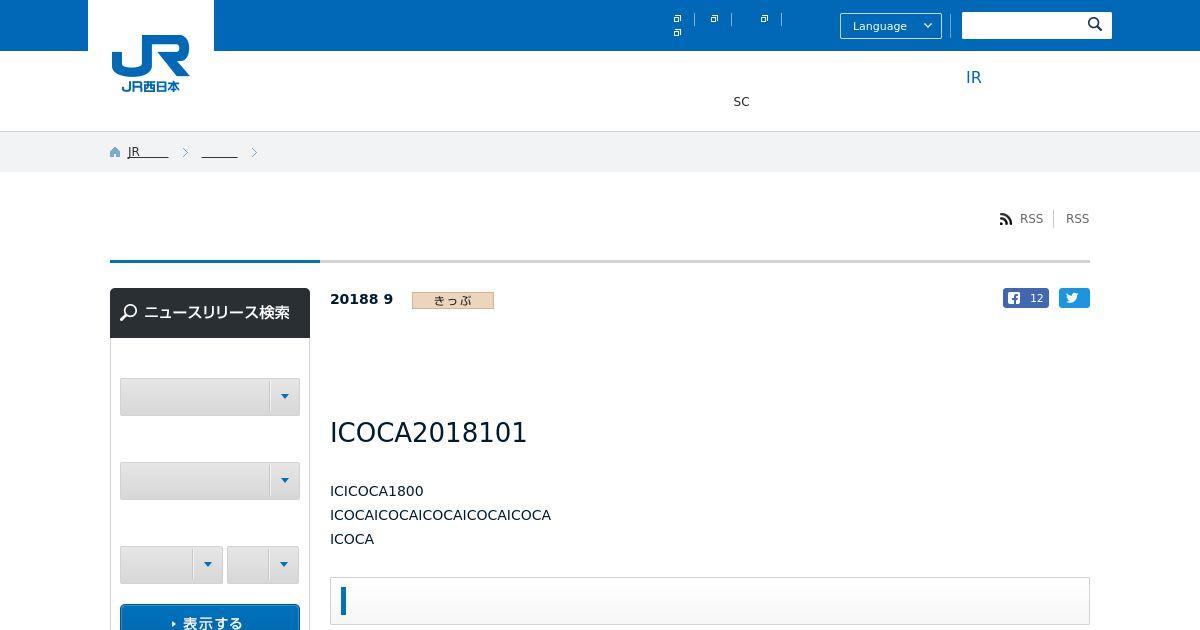Click the third external-link icon in header
This screenshot has width=1200, height=630.
tap(764, 19)
